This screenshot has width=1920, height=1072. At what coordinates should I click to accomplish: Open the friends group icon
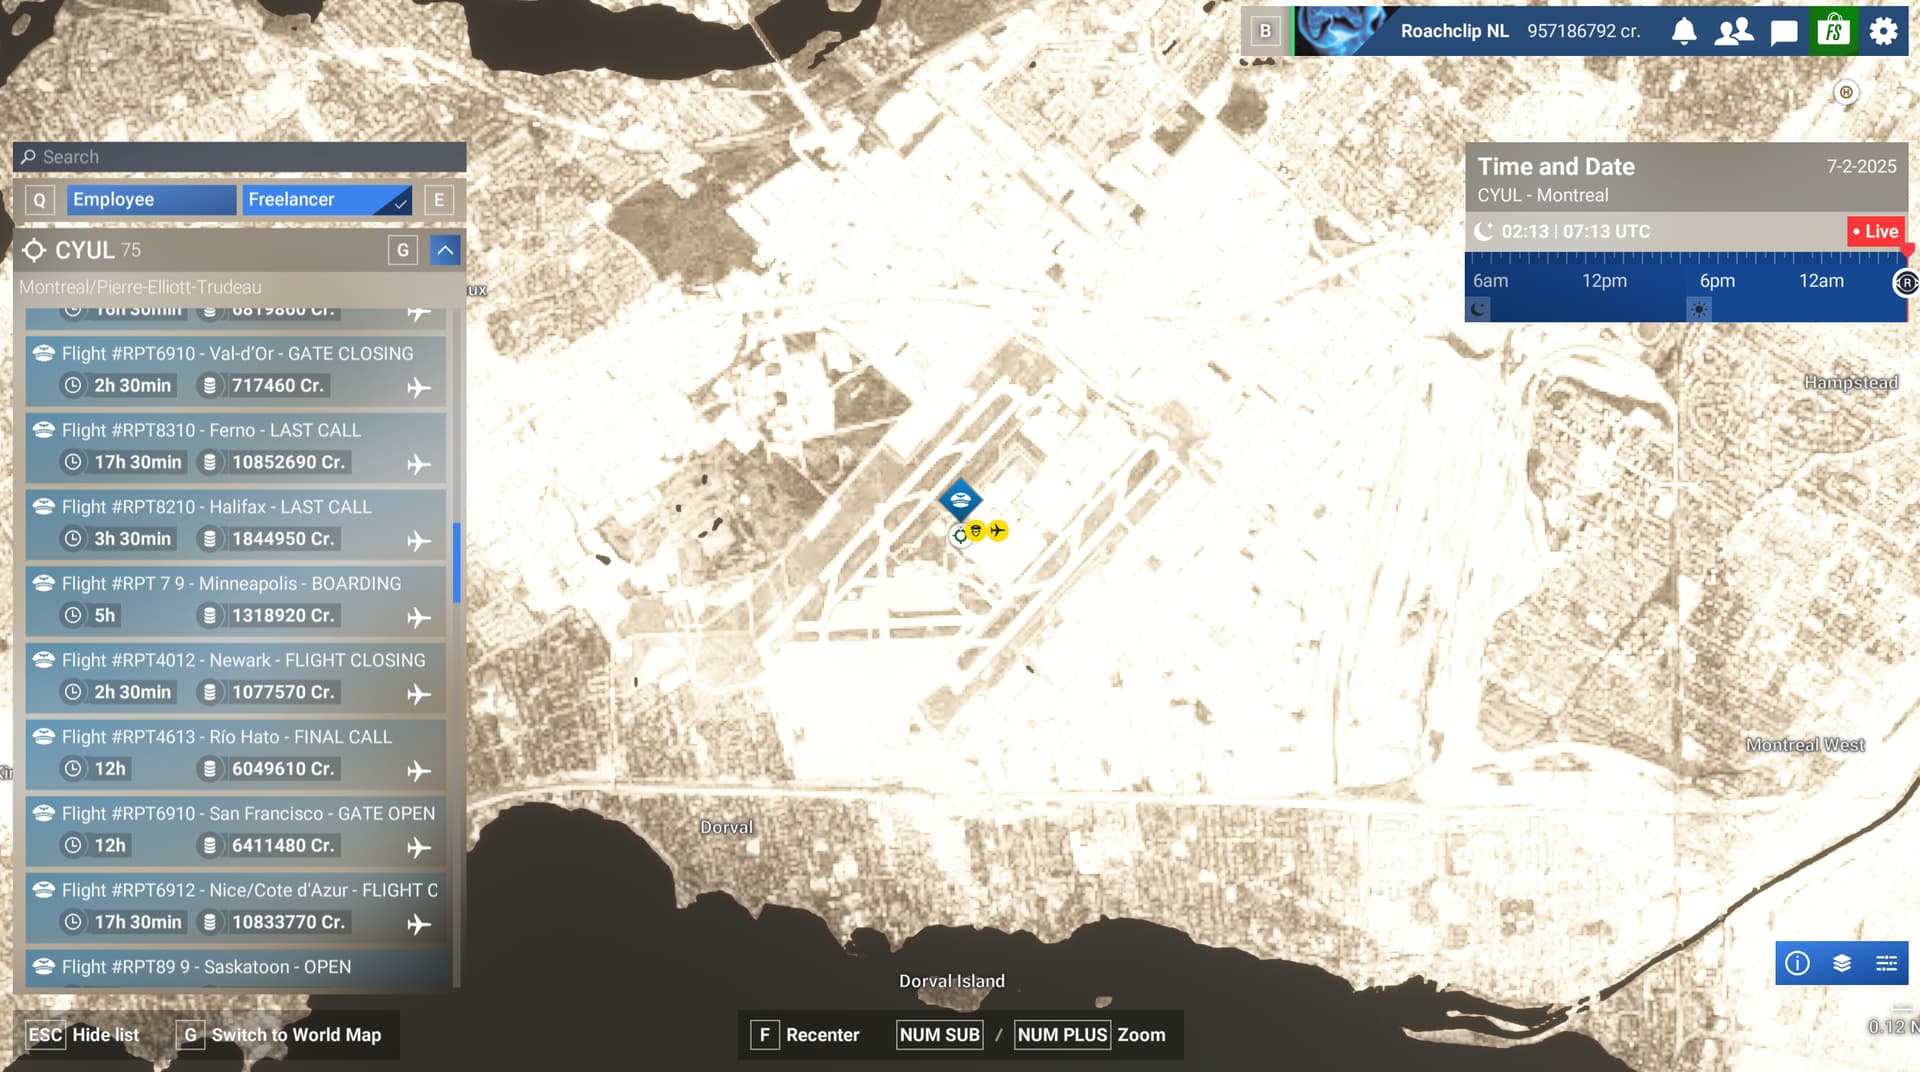click(1734, 31)
